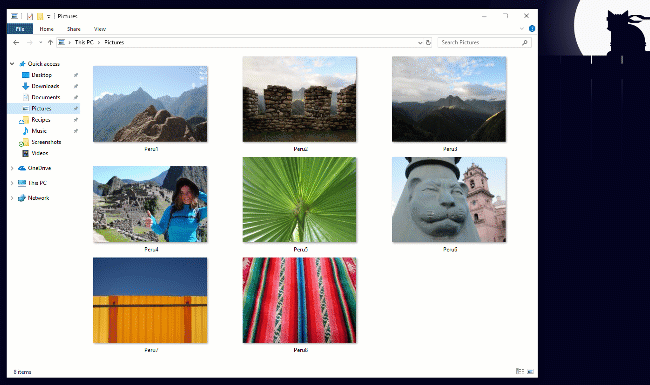
Task: Select the Peru7 yellow wall thumbnail
Action: point(150,300)
